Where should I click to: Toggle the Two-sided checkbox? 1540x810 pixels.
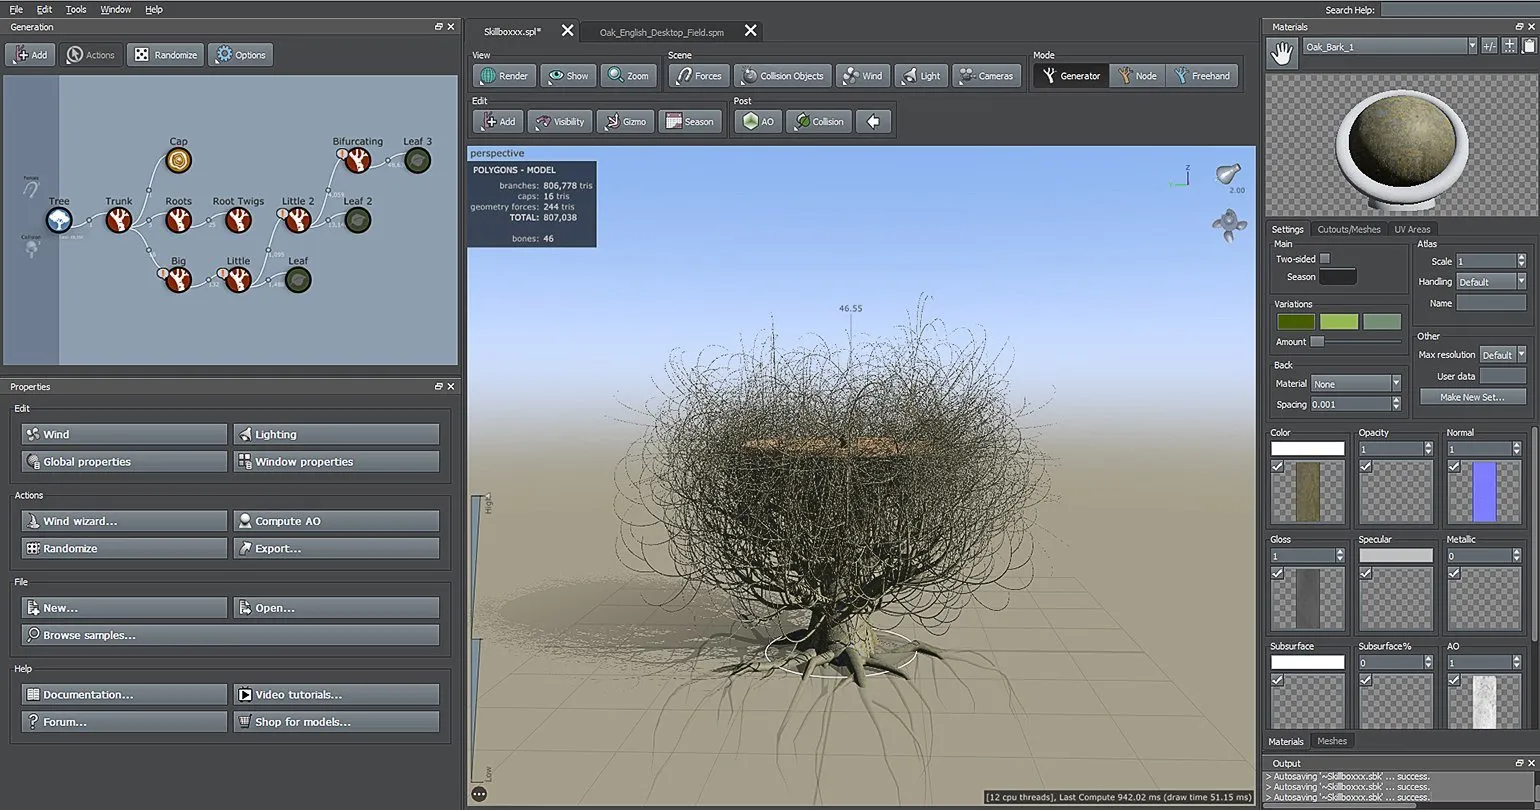pyautogui.click(x=1325, y=259)
